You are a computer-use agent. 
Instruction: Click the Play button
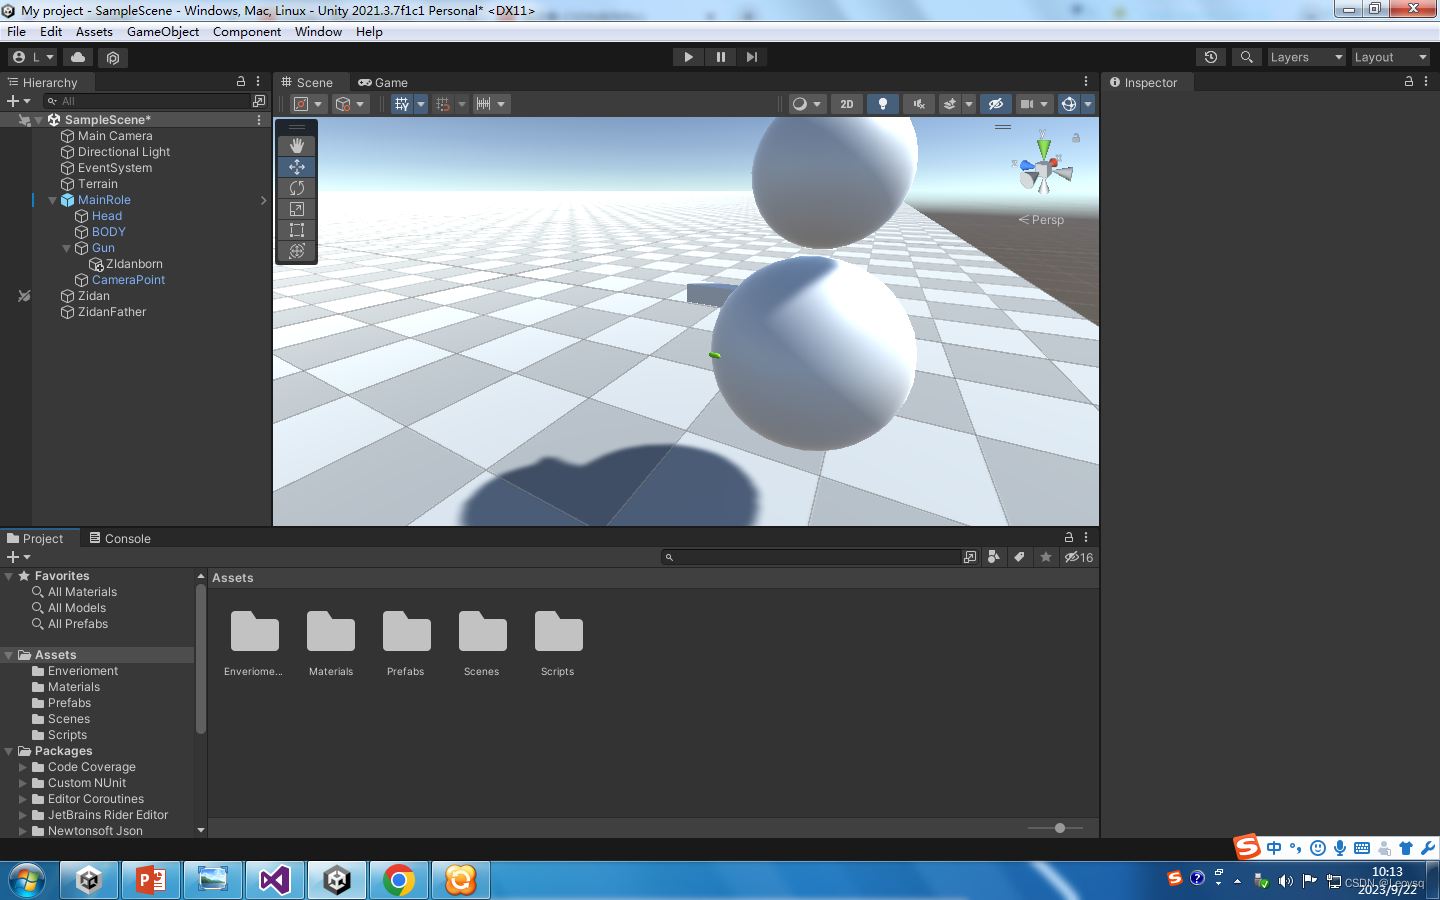point(688,57)
